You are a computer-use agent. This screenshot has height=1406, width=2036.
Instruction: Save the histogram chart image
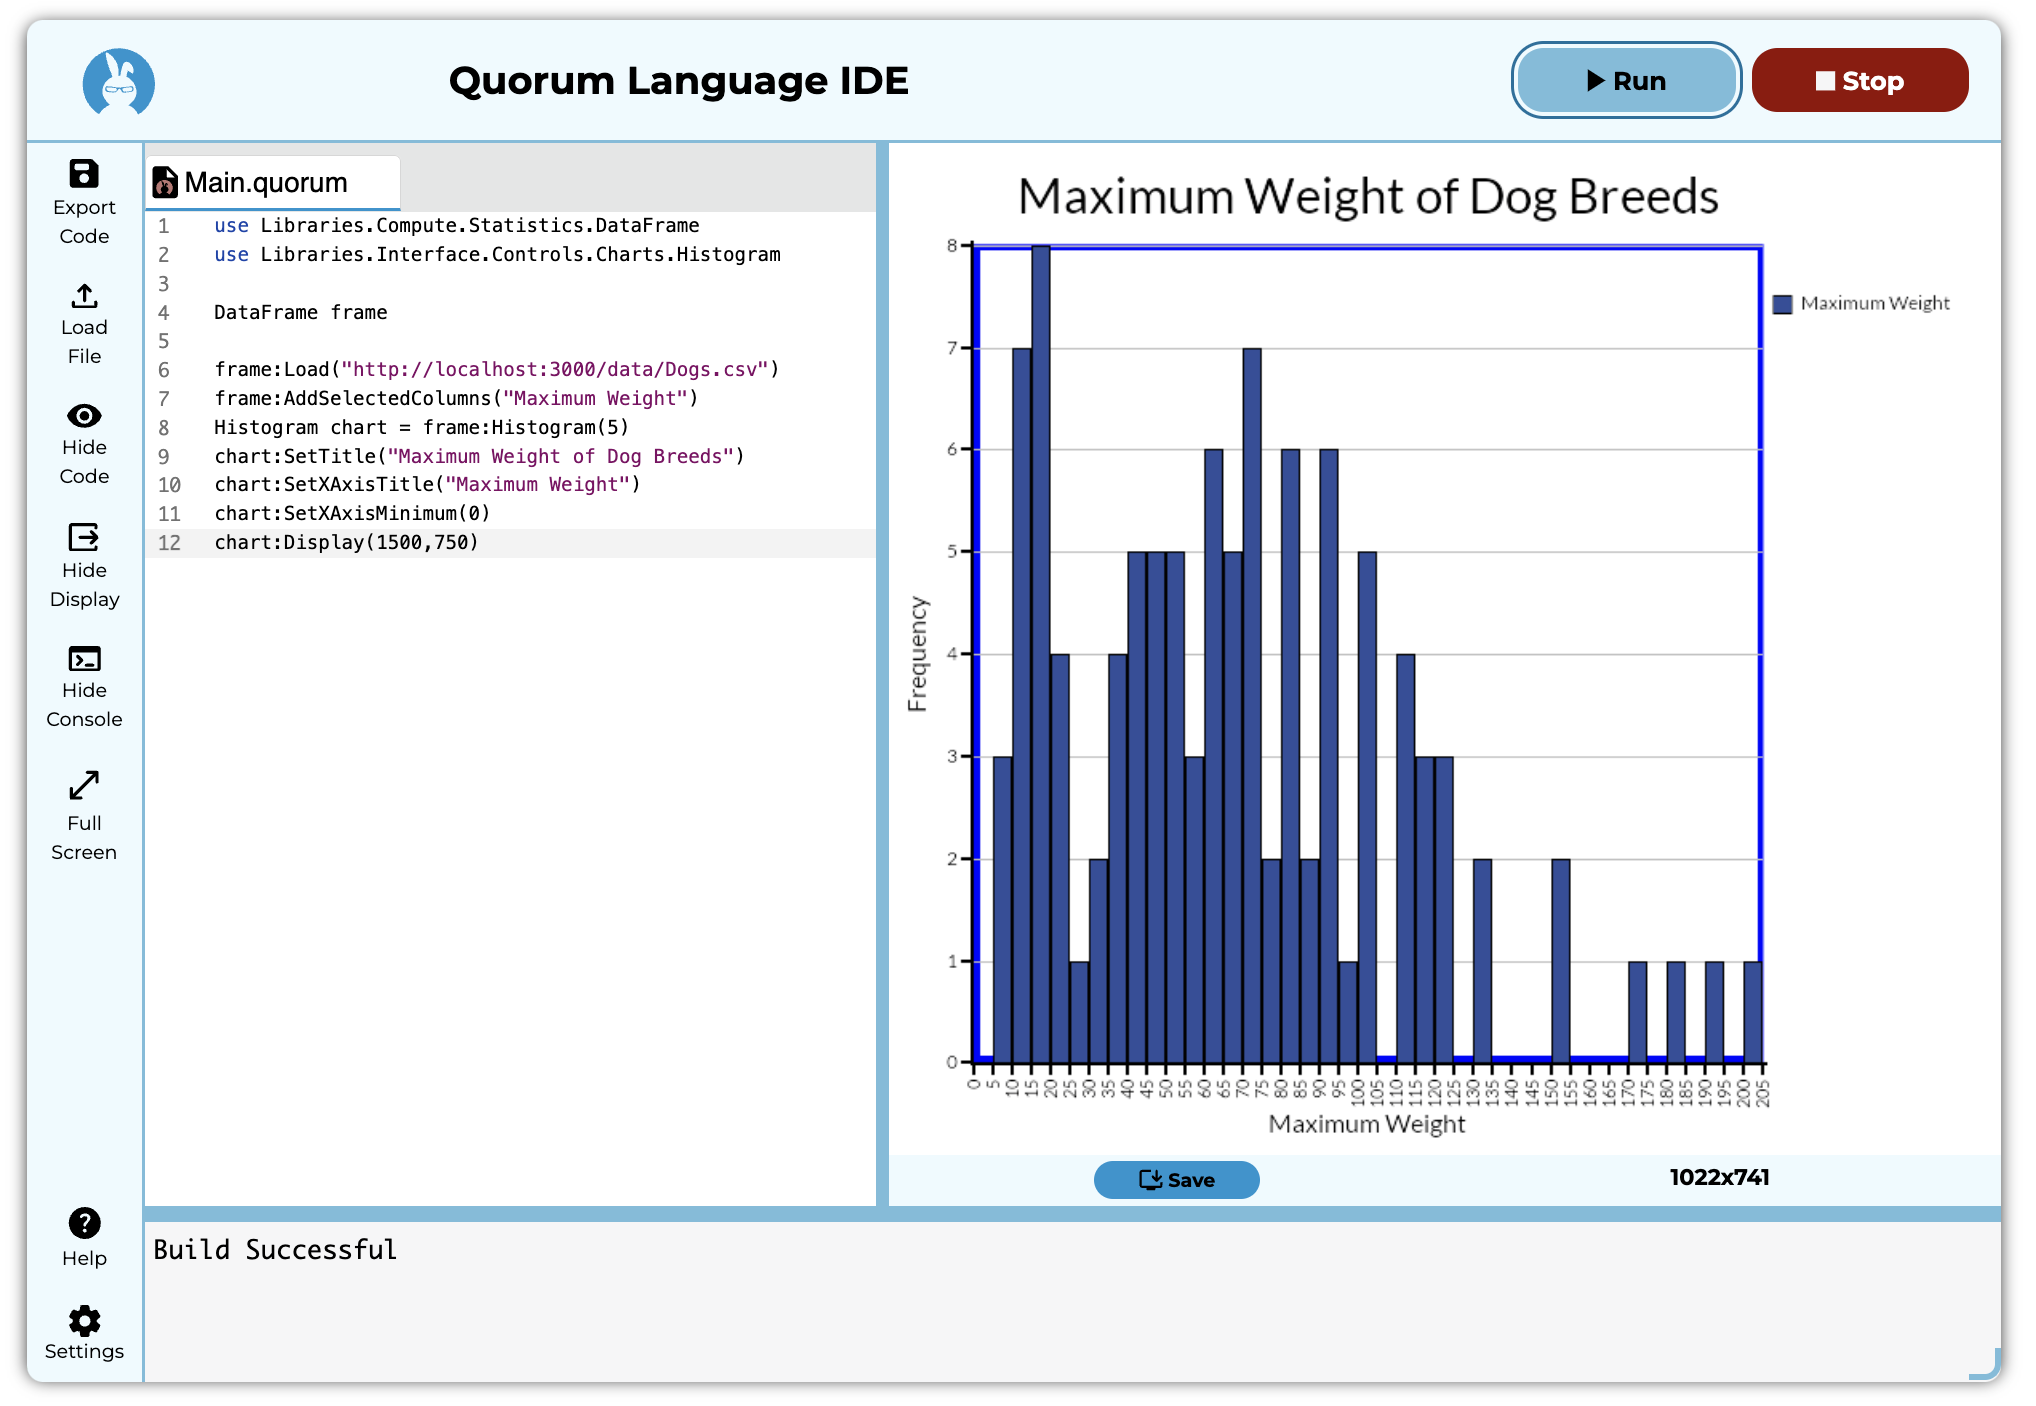[1176, 1180]
